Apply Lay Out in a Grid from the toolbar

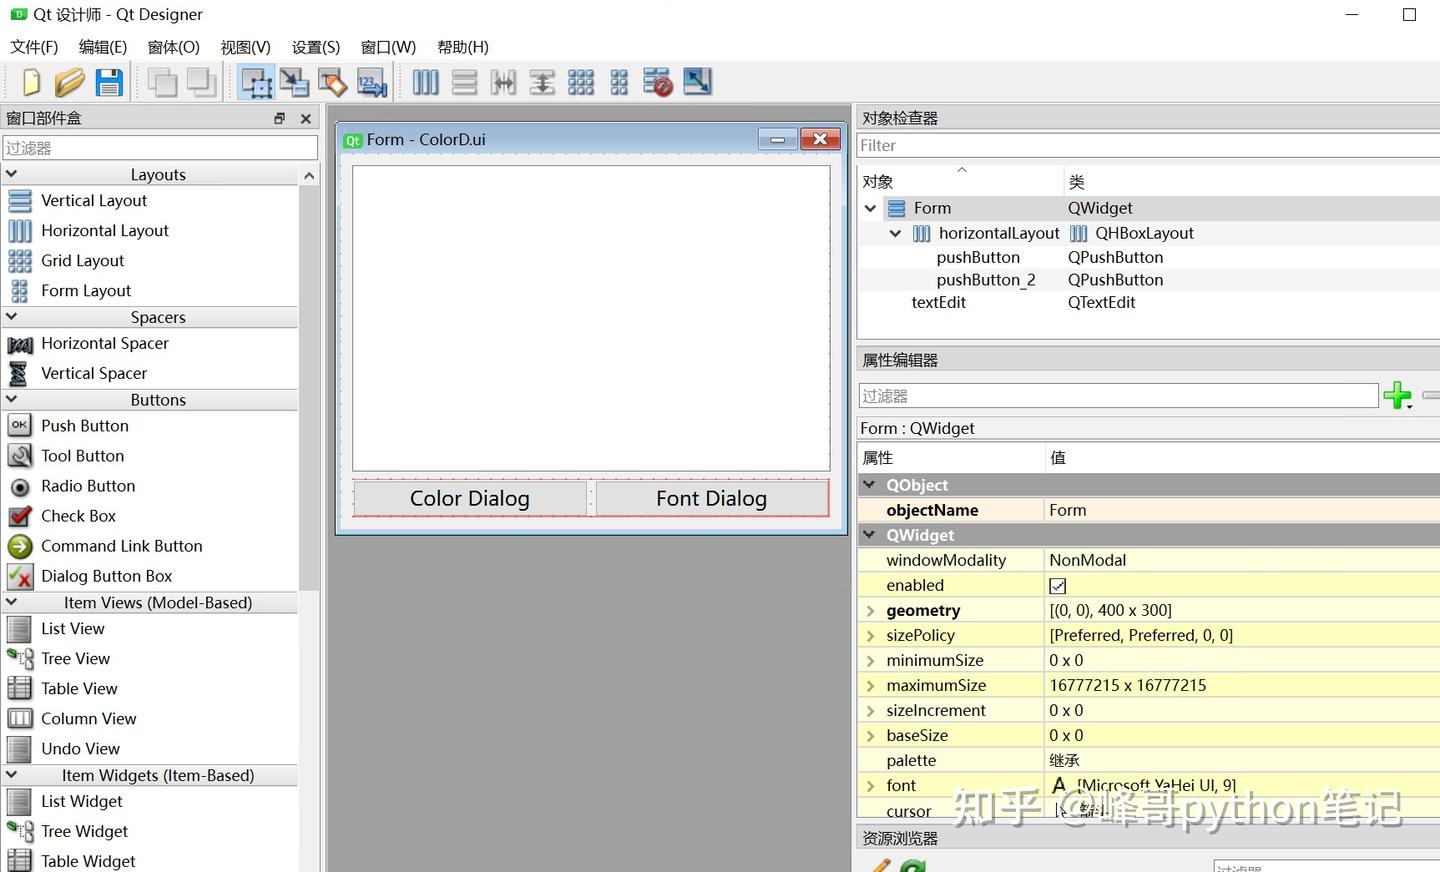(x=581, y=83)
